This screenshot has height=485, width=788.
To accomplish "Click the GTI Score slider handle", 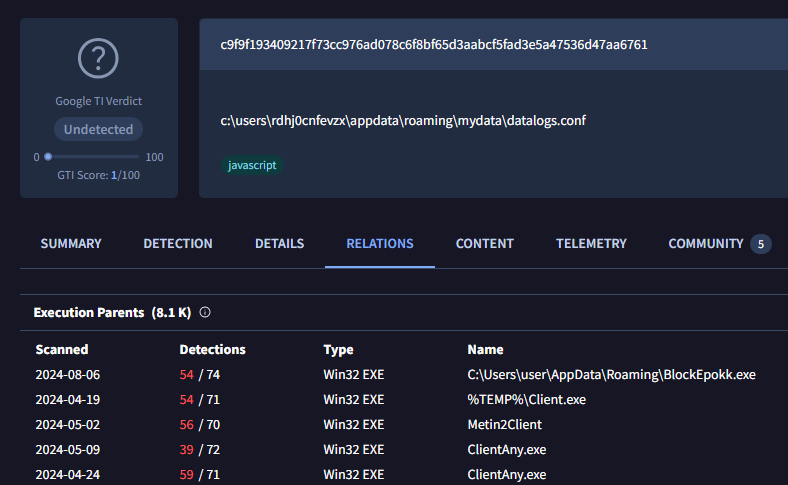I will coord(48,157).
